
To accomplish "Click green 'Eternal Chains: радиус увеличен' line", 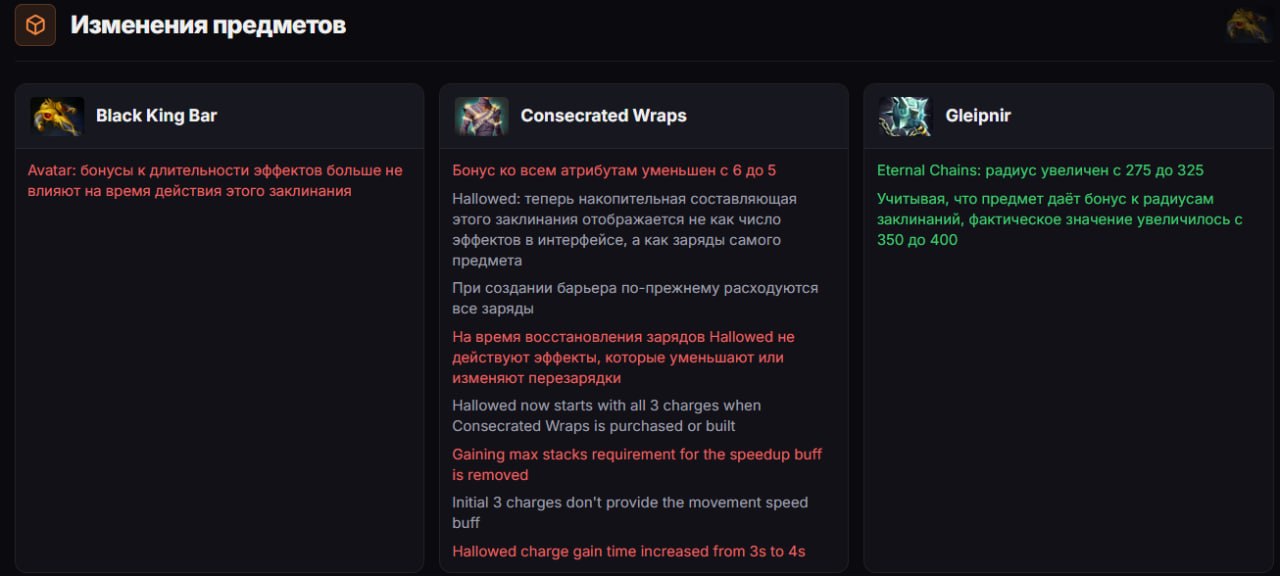I will [1040, 170].
